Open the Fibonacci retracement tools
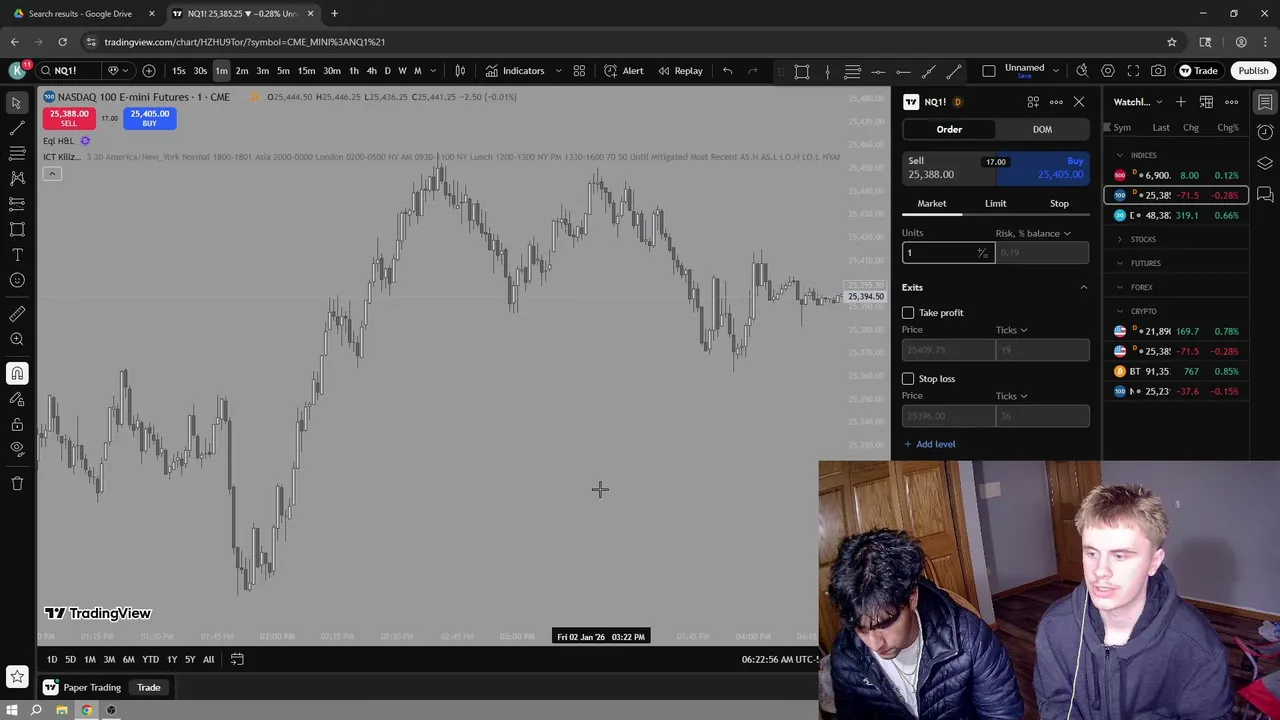Viewport: 1280px width, 720px height. [17, 153]
